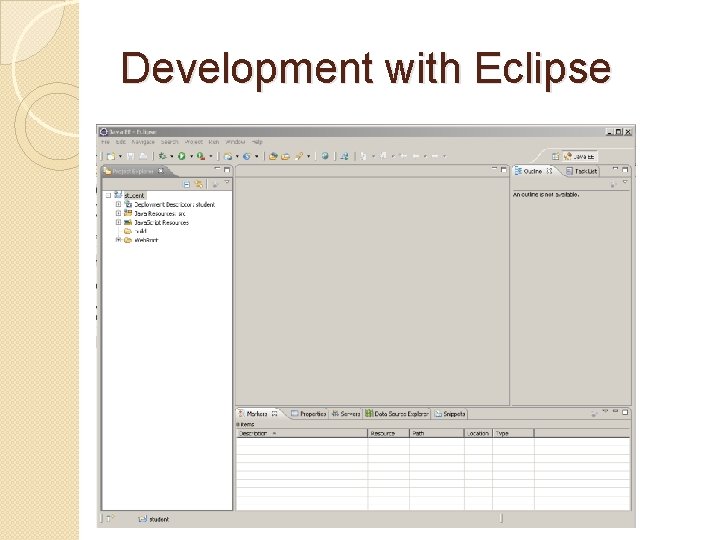Open New file dropdown arrow
Screen dimensions: 720x540
(120, 156)
